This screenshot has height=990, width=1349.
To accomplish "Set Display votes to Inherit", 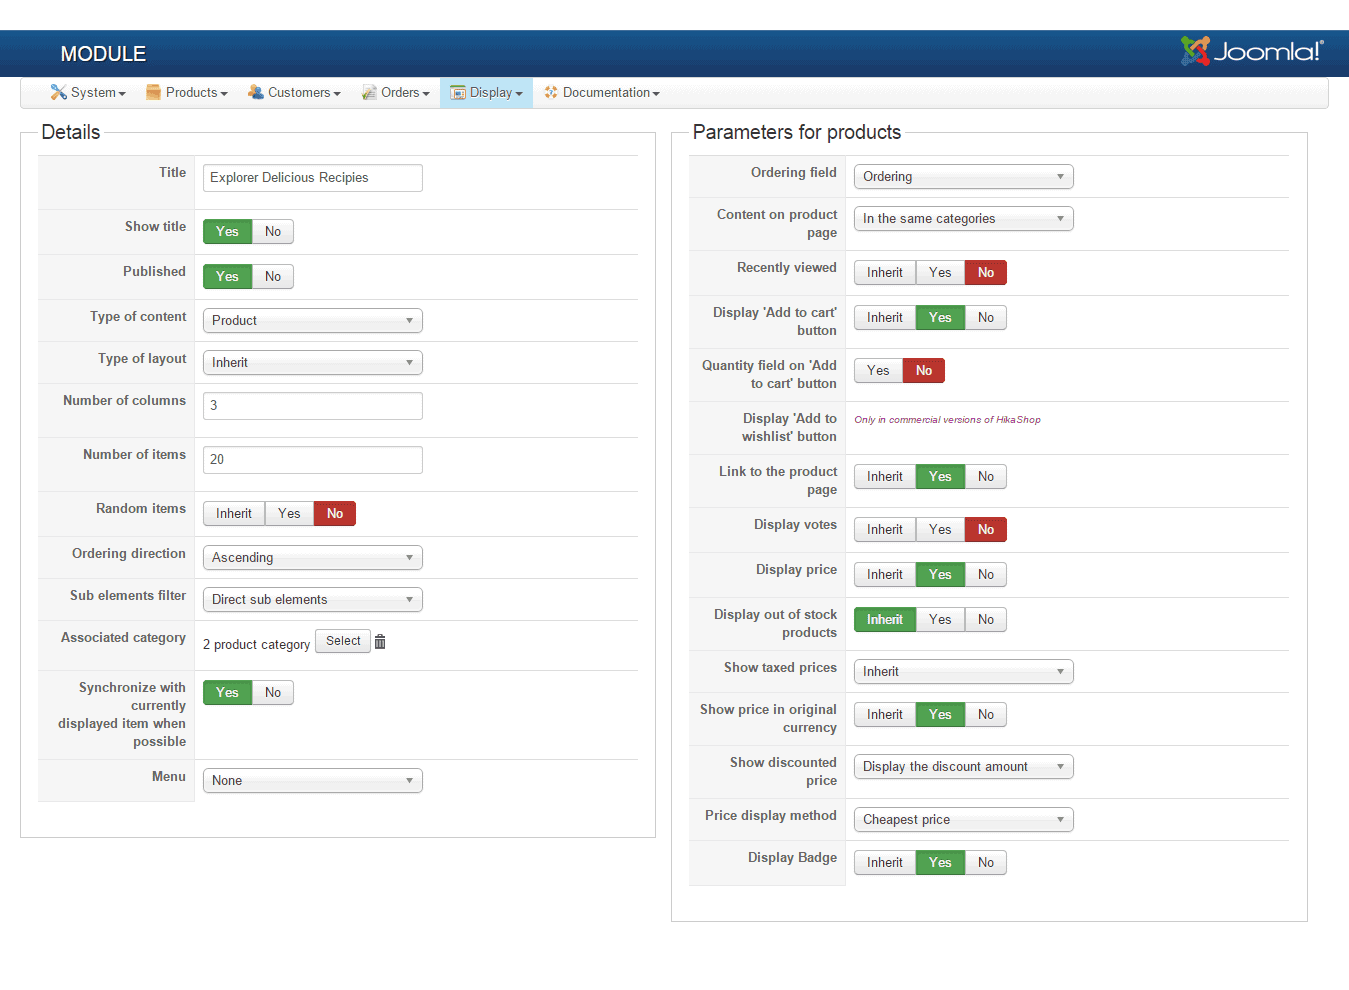I will coord(884,529).
